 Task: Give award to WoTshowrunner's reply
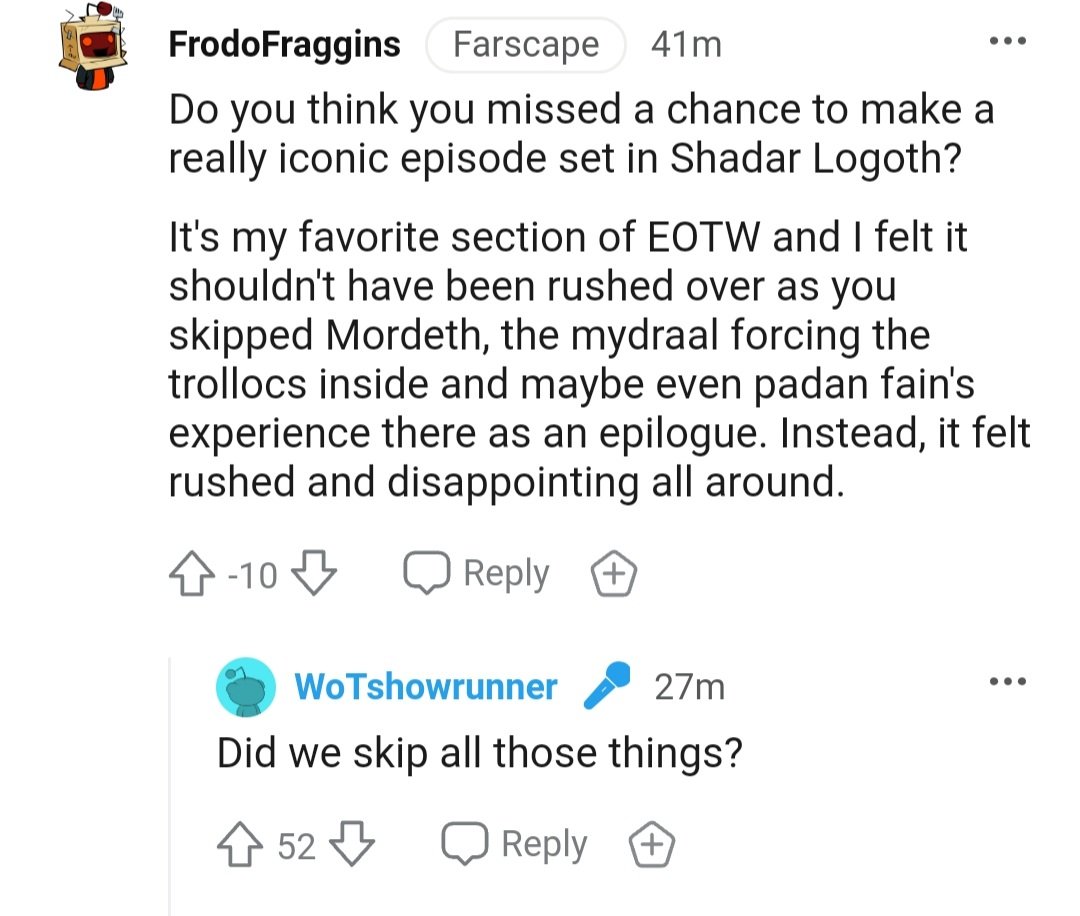651,846
